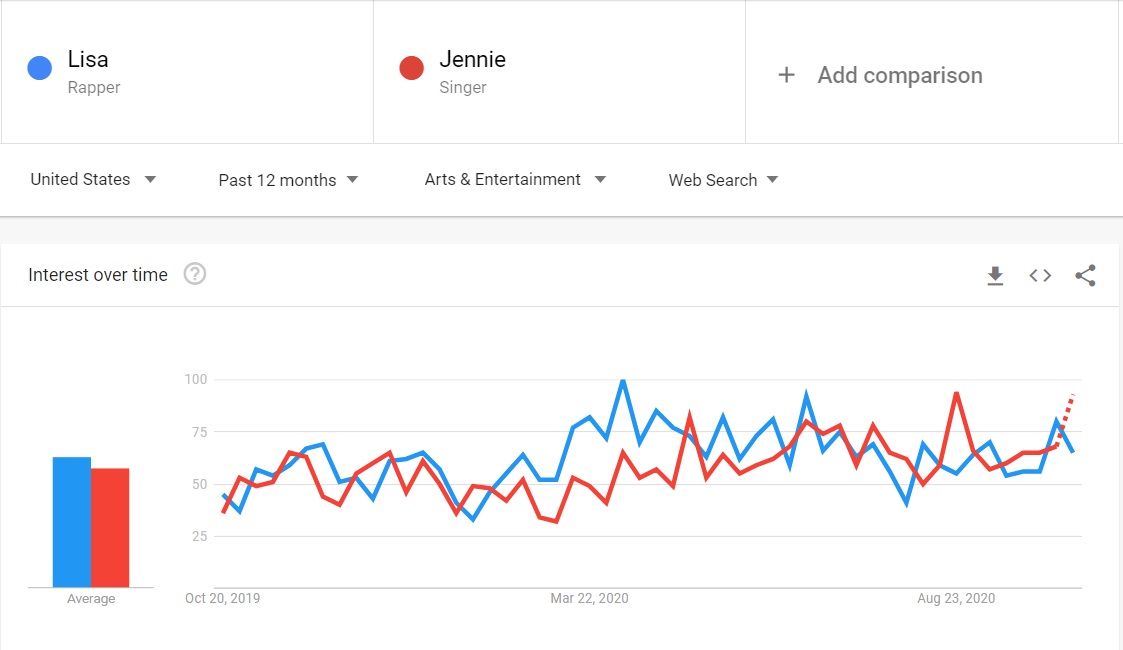The image size is (1123, 650).
Task: Click the red Average bar
Action: coord(110,528)
